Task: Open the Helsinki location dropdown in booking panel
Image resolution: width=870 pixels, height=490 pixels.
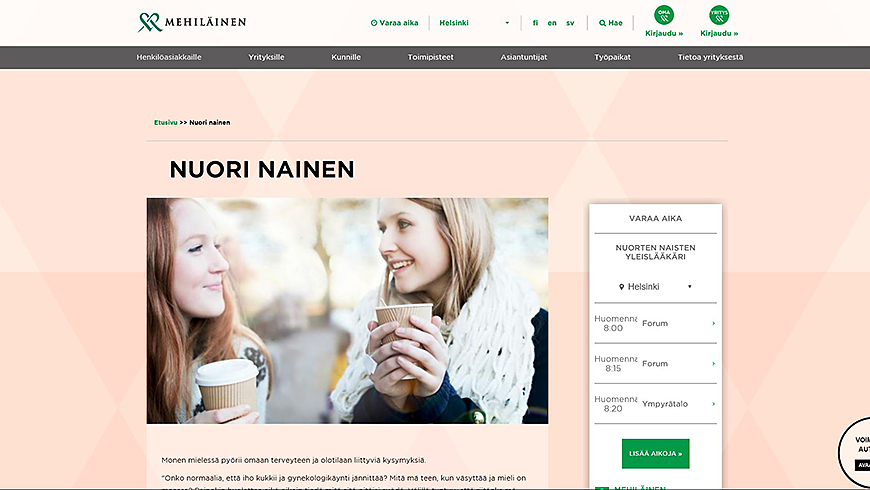Action: tap(655, 287)
